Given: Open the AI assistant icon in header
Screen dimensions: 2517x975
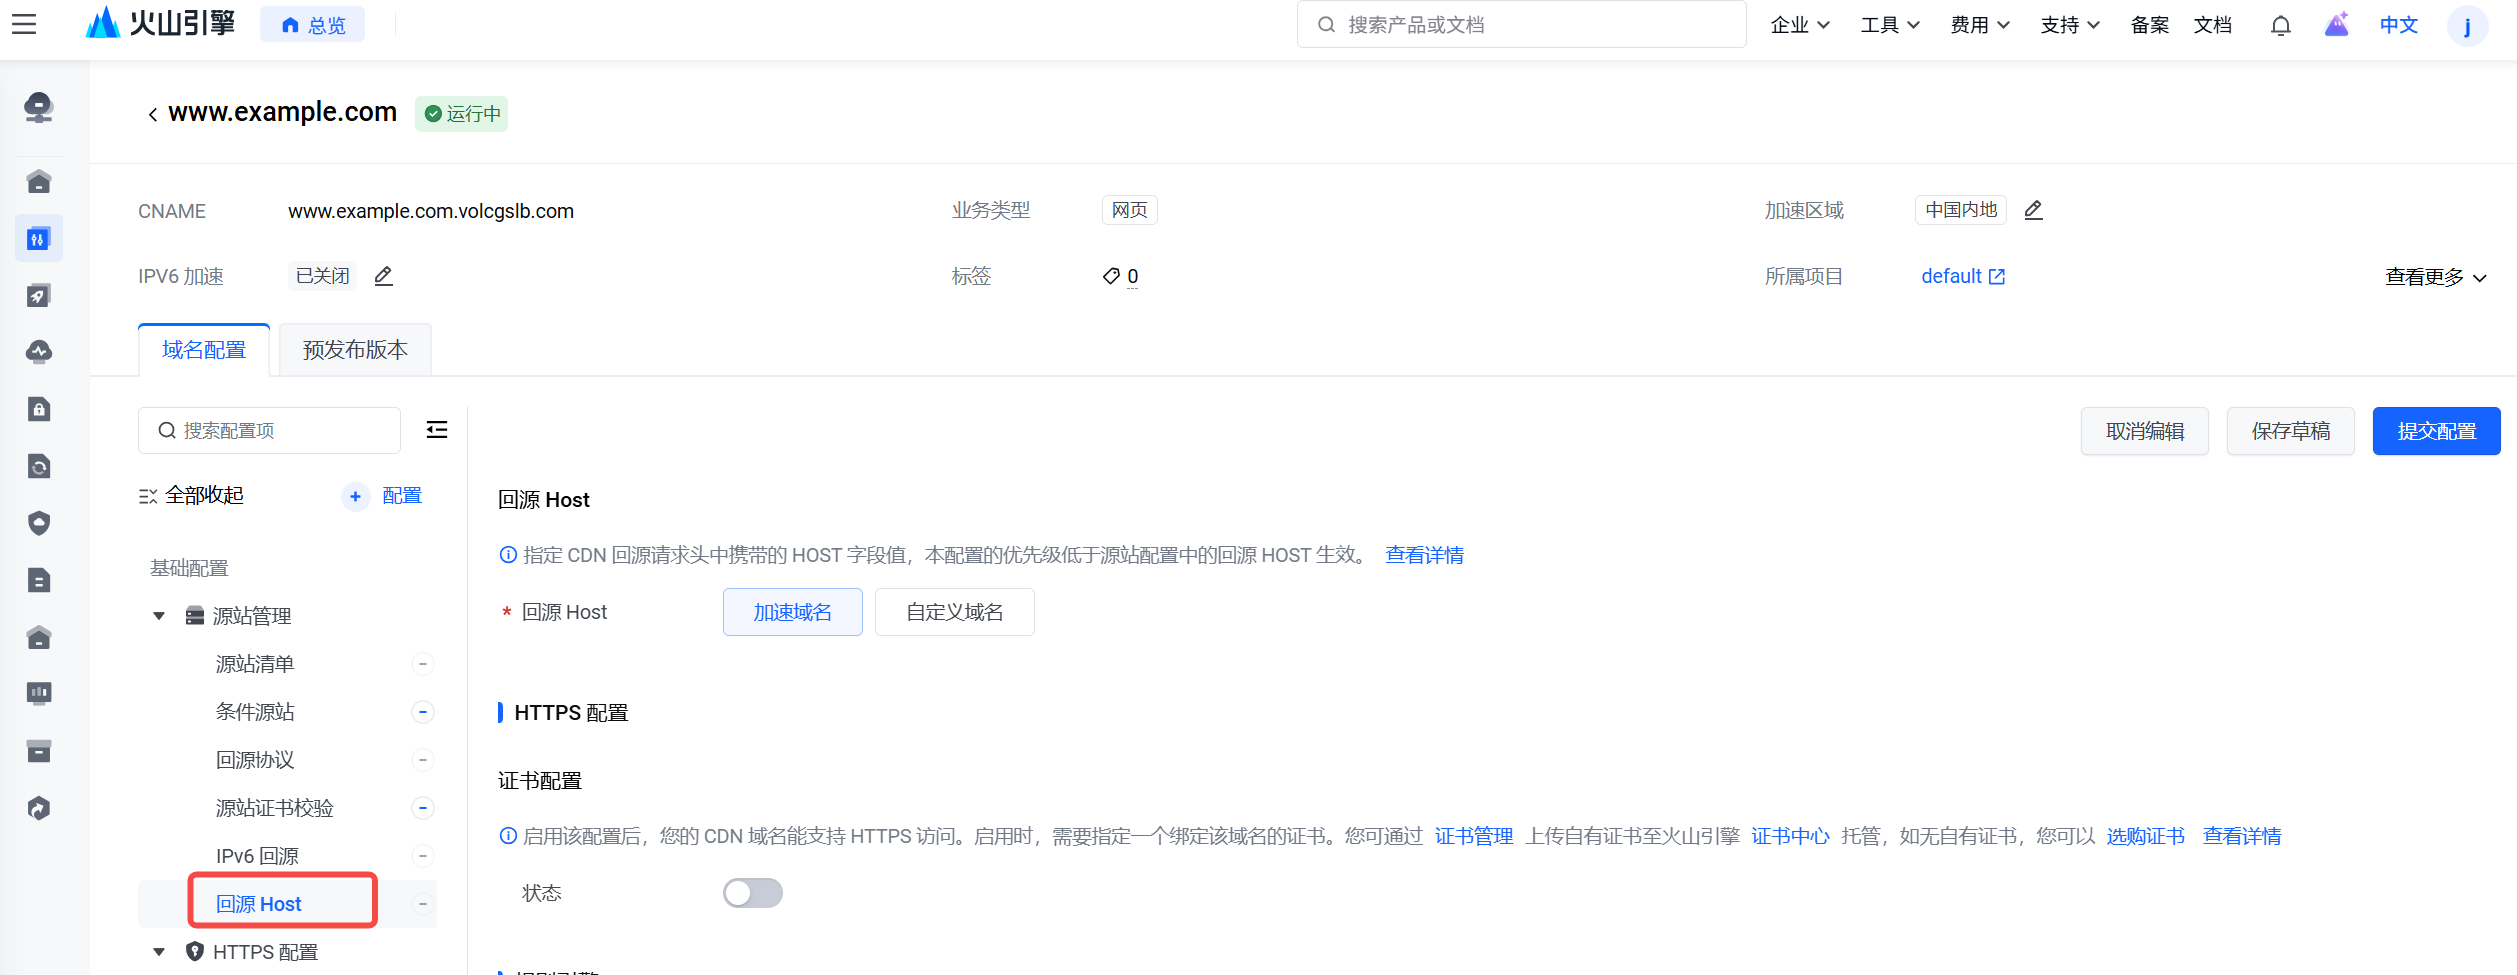Looking at the screenshot, I should coord(2336,25).
